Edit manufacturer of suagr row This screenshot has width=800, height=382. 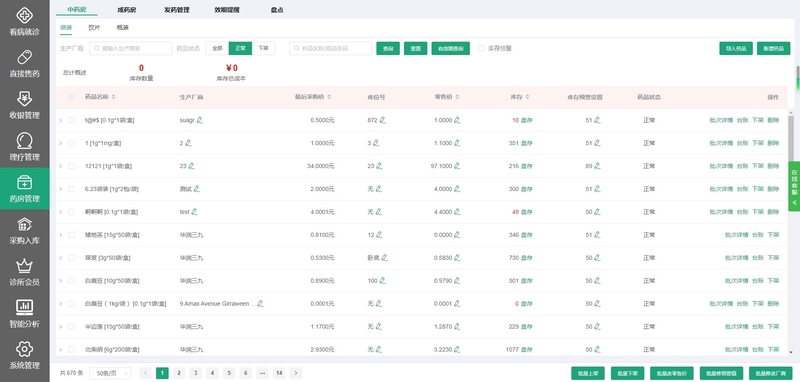point(199,120)
